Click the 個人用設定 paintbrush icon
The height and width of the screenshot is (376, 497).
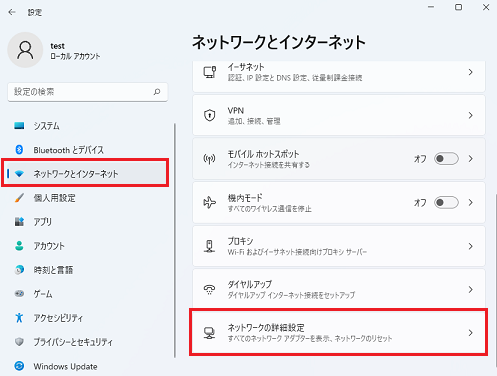pos(19,198)
